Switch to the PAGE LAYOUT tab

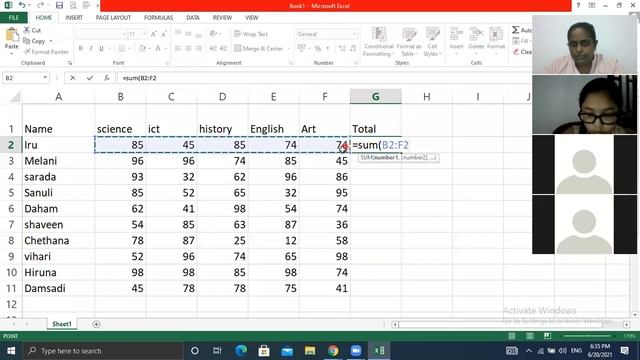tap(113, 18)
